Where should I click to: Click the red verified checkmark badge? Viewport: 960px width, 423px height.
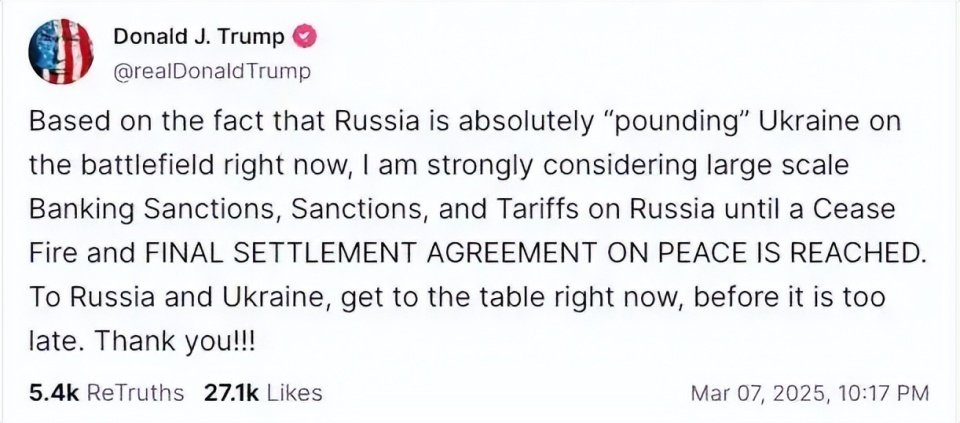304,39
